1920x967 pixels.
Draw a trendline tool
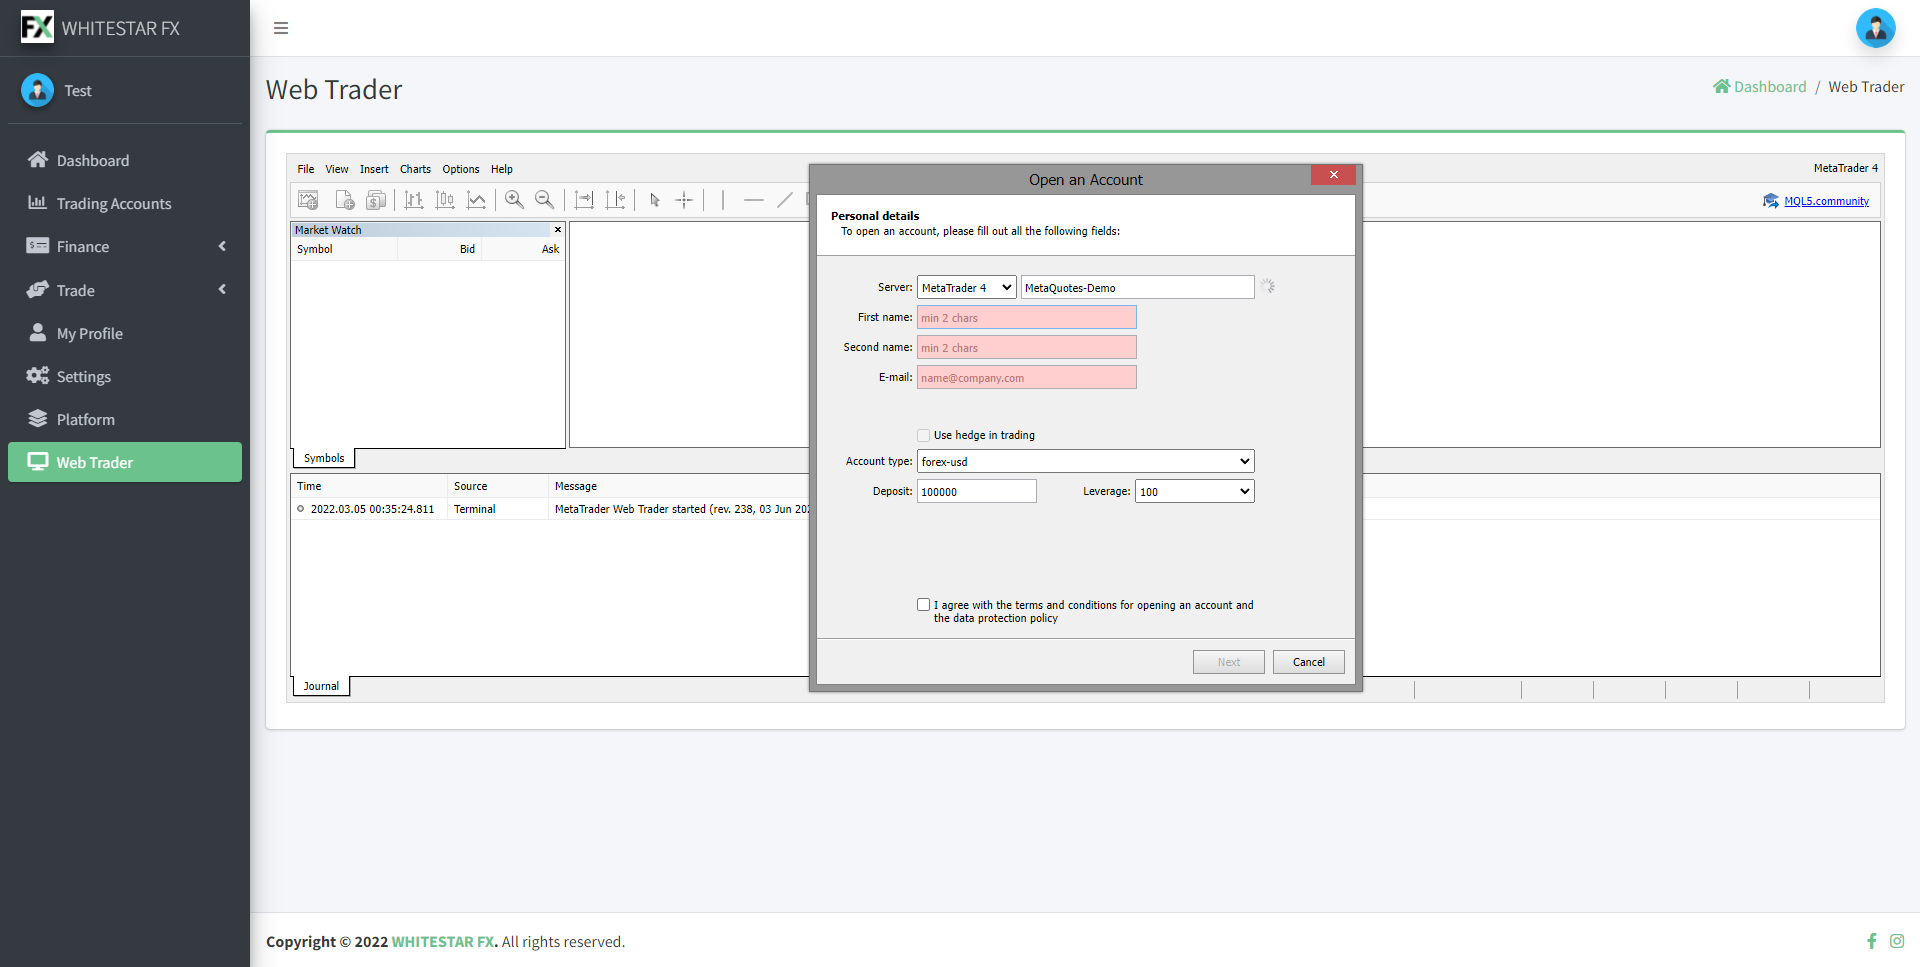[785, 200]
